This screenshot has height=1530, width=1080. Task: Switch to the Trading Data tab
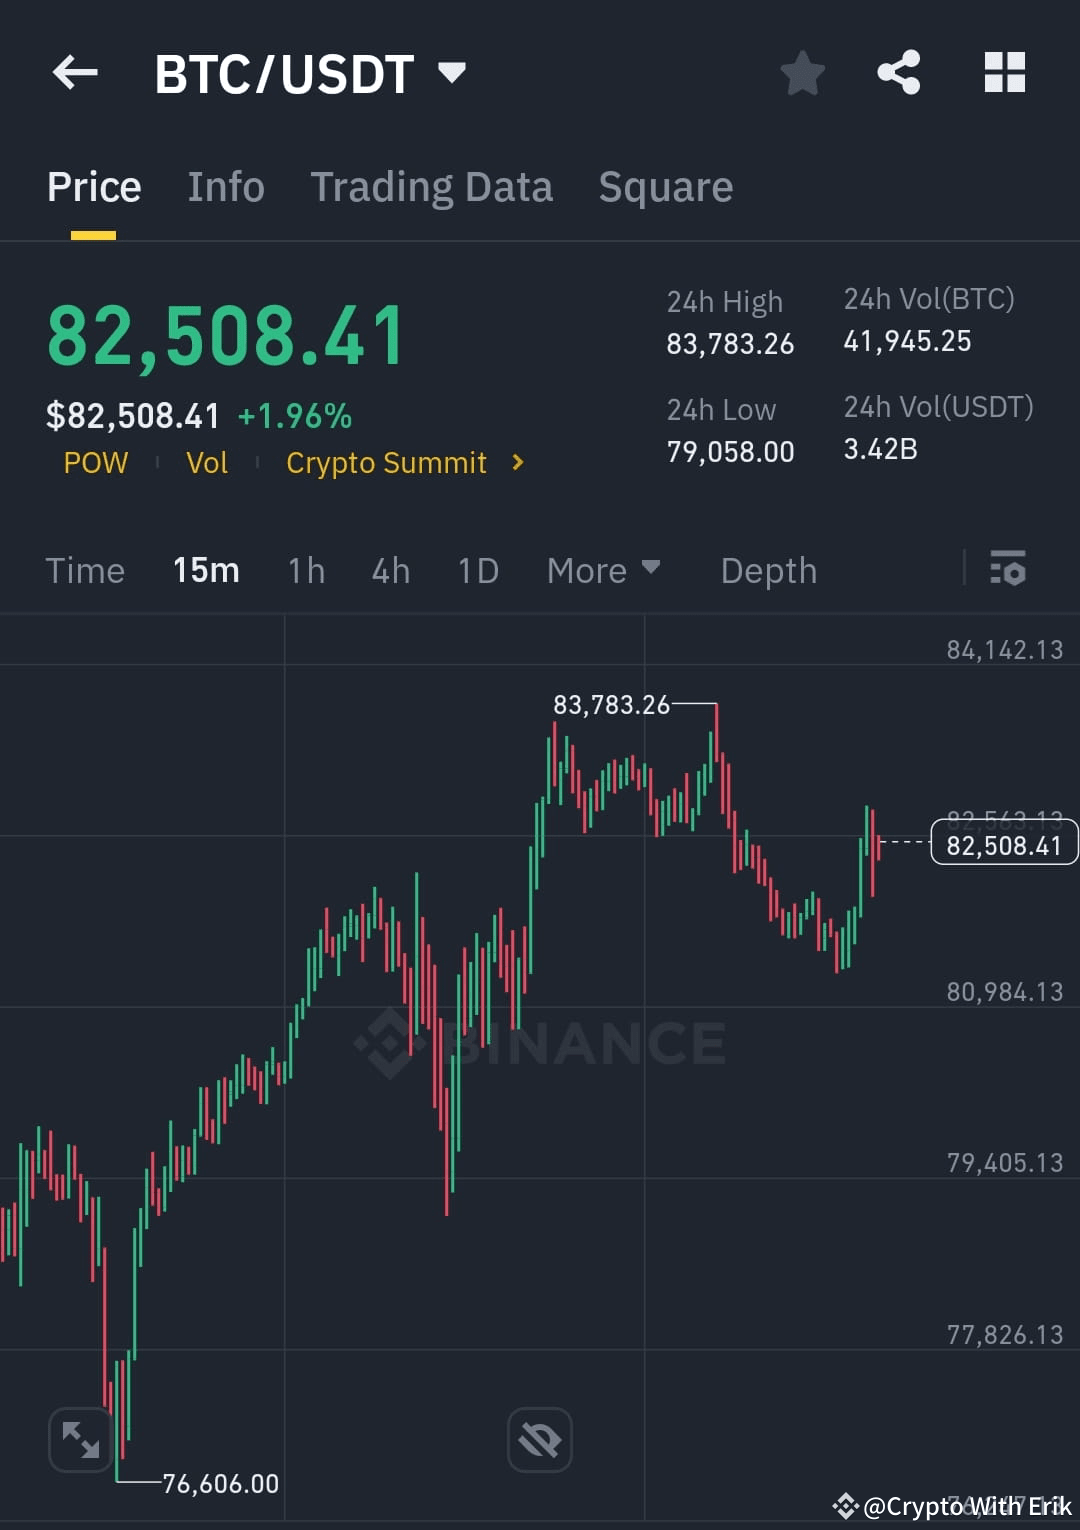432,187
